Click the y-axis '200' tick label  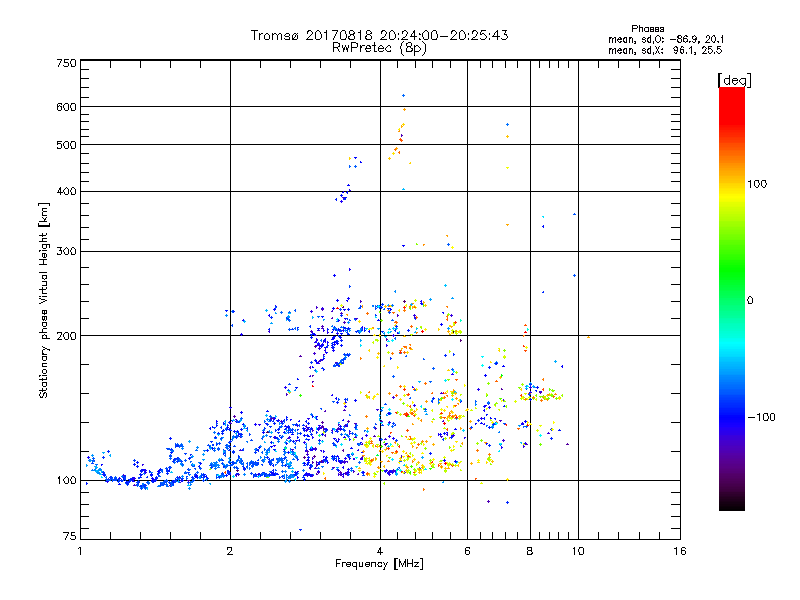click(66, 336)
